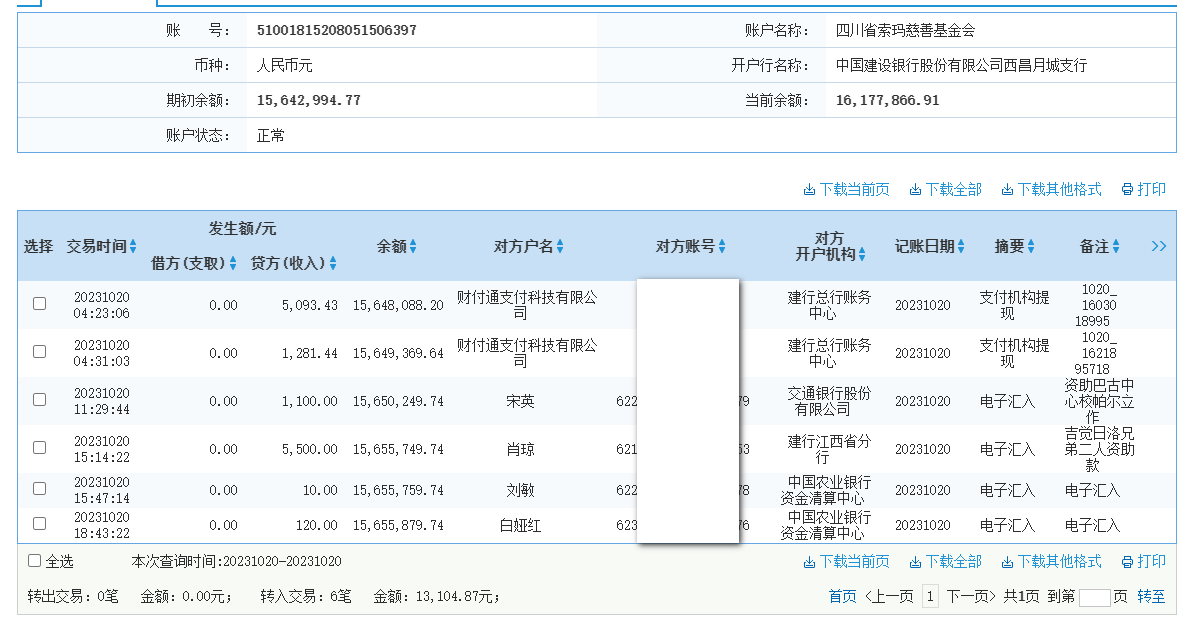Click institution 建行江西省分行
Image resolution: width=1178 pixels, height=621 pixels.
click(x=829, y=449)
